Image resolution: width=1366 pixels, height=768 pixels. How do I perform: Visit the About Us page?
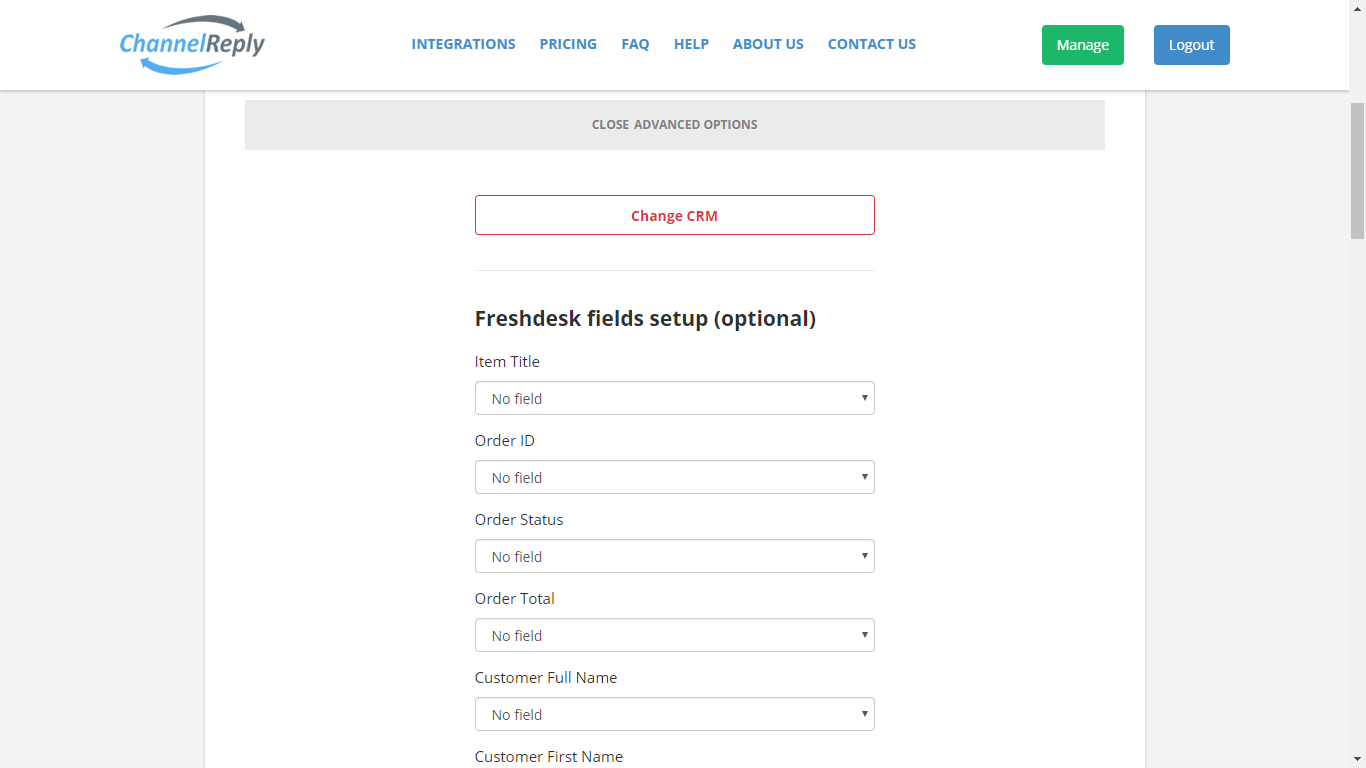(x=768, y=44)
